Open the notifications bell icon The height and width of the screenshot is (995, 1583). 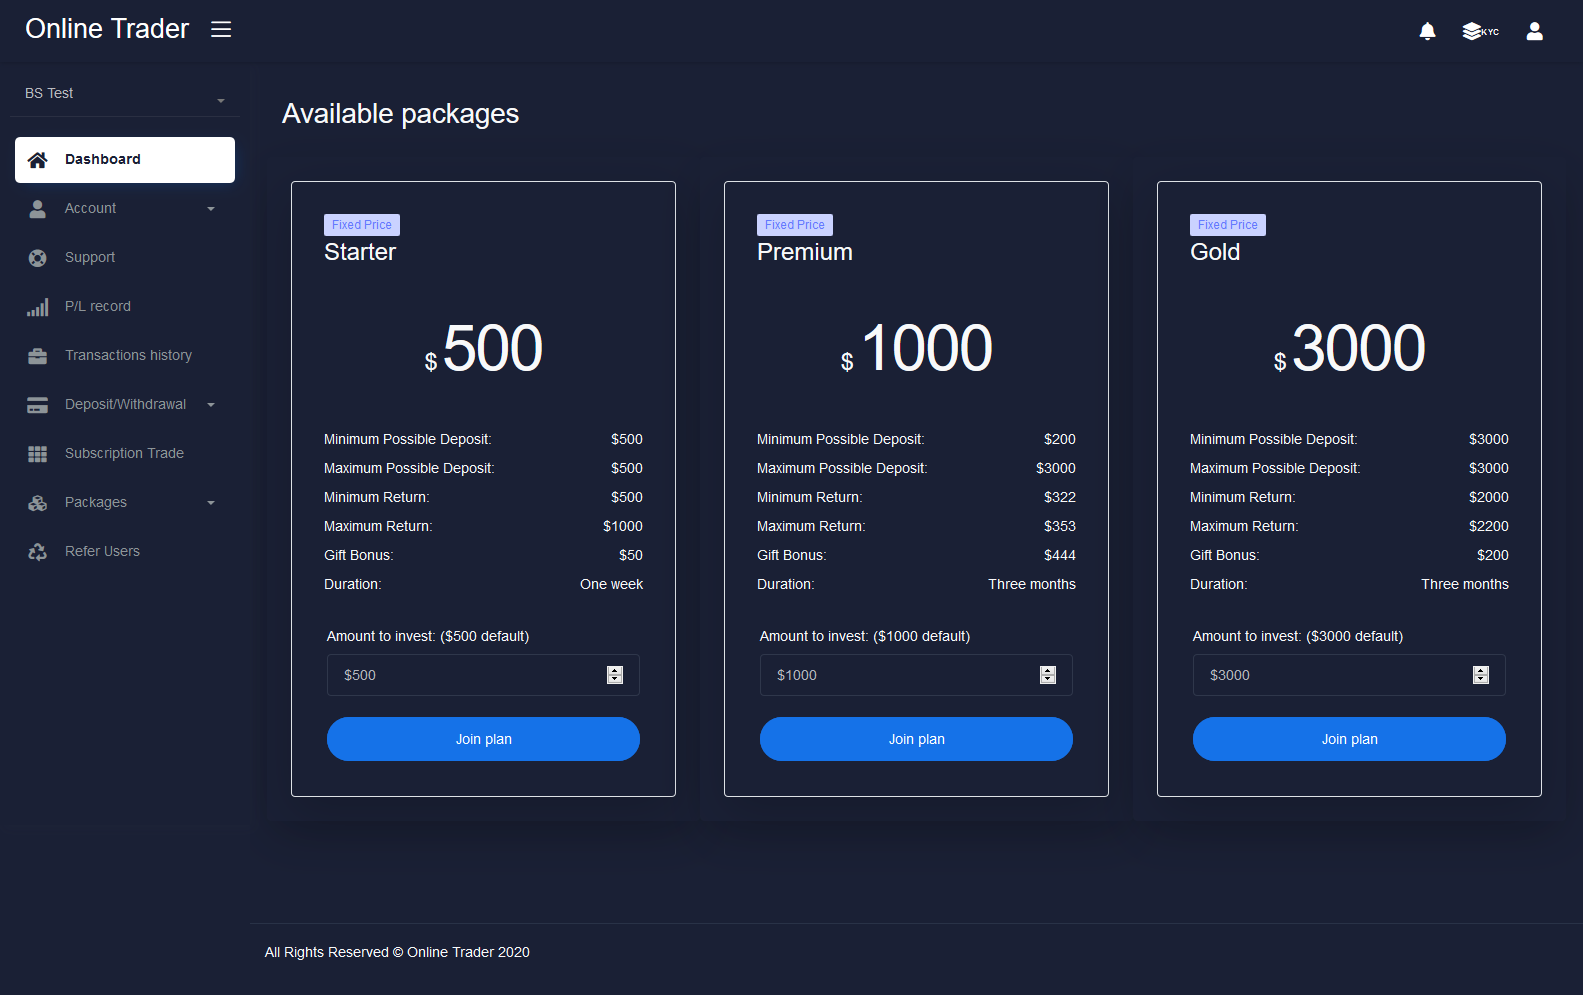click(1427, 31)
